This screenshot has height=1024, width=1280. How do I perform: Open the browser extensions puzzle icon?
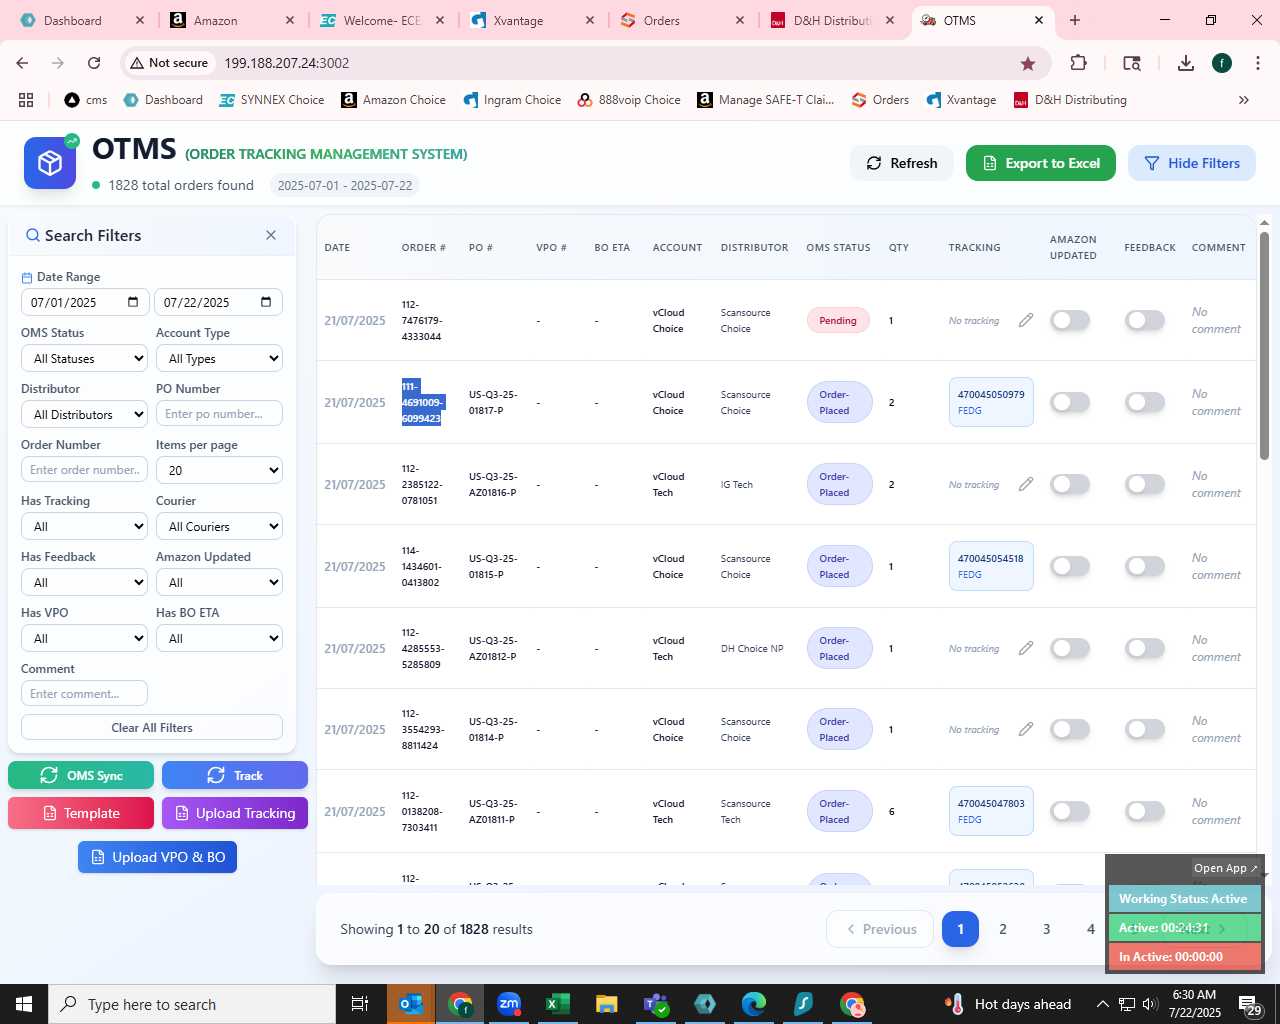tap(1078, 63)
